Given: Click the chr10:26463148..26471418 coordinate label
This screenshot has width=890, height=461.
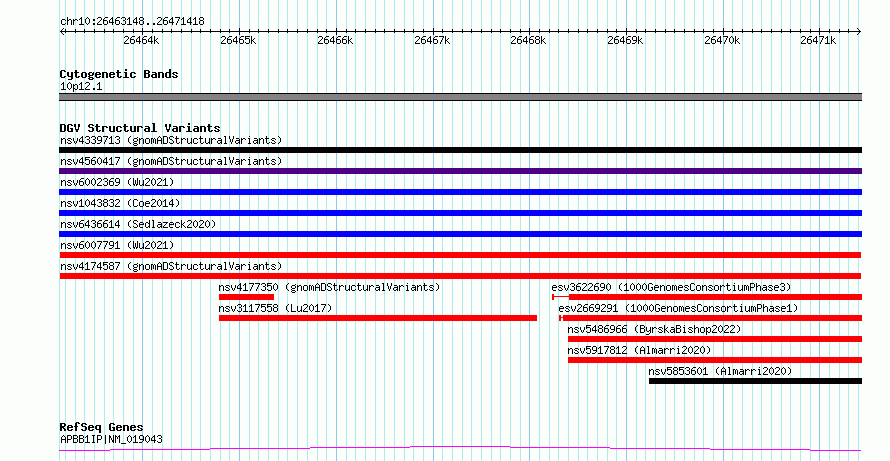Looking at the screenshot, I should pos(132,22).
